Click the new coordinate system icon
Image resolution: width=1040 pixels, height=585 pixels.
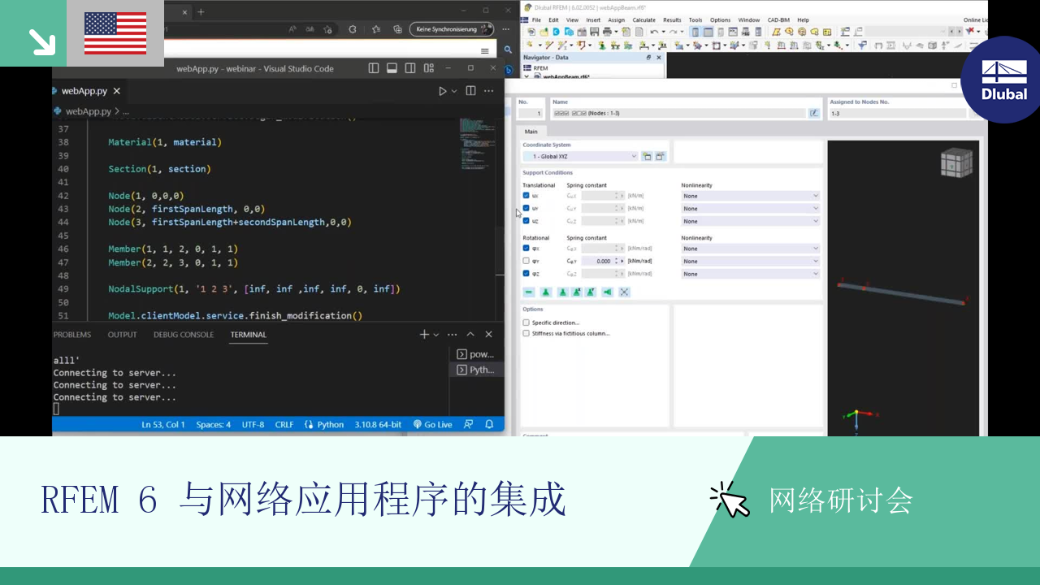tap(647, 157)
